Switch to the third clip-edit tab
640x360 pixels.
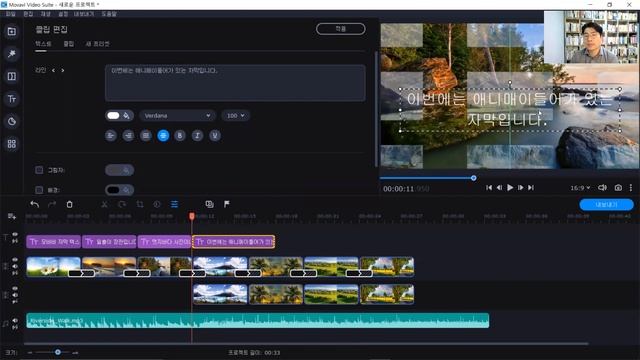pyautogui.click(x=97, y=44)
